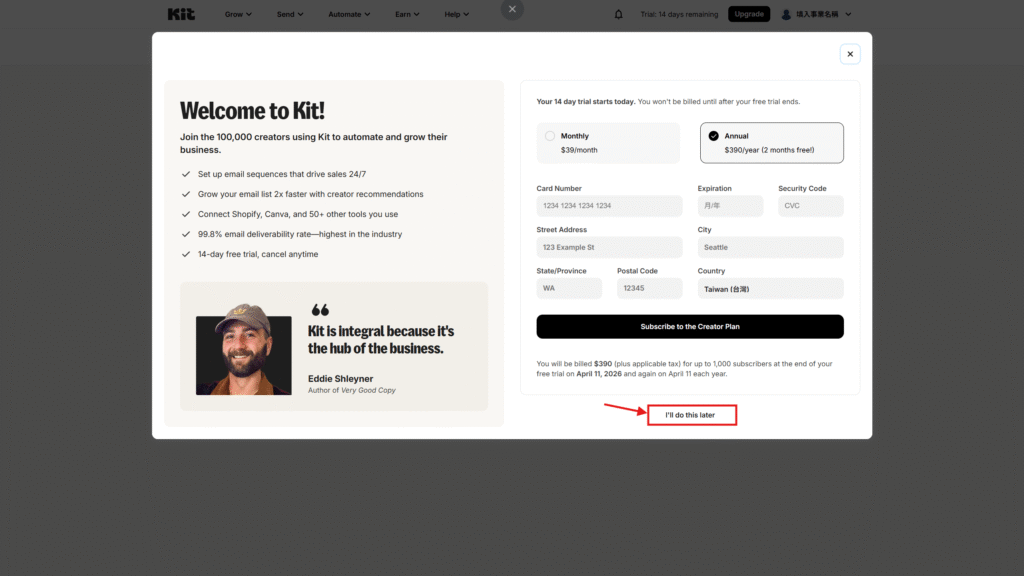Click the Kit logo in header

click(181, 14)
